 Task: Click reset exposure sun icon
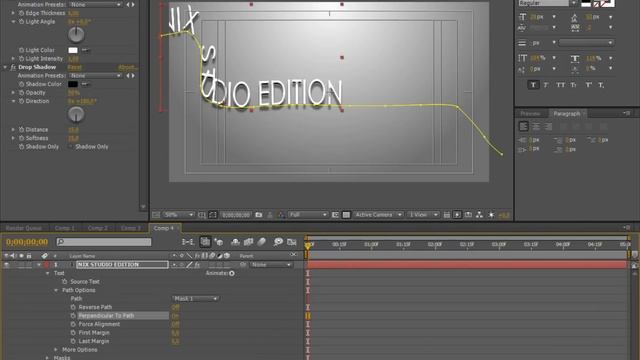coord(491,215)
